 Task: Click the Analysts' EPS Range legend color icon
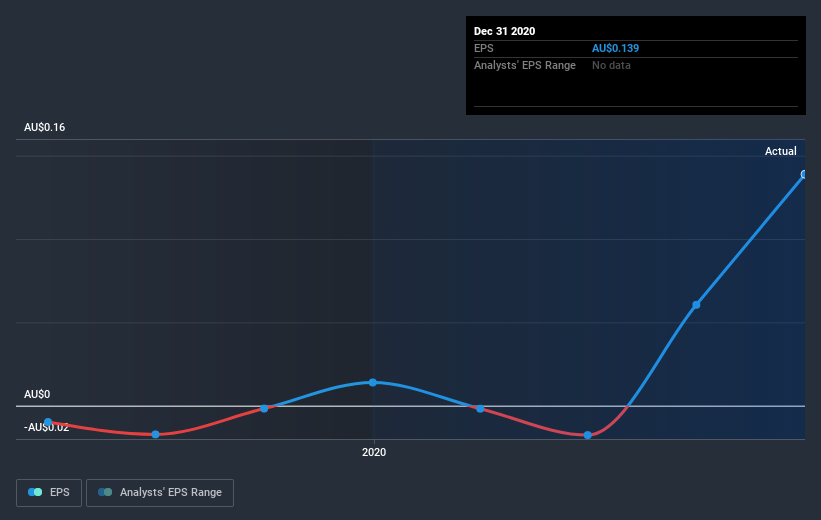point(105,492)
